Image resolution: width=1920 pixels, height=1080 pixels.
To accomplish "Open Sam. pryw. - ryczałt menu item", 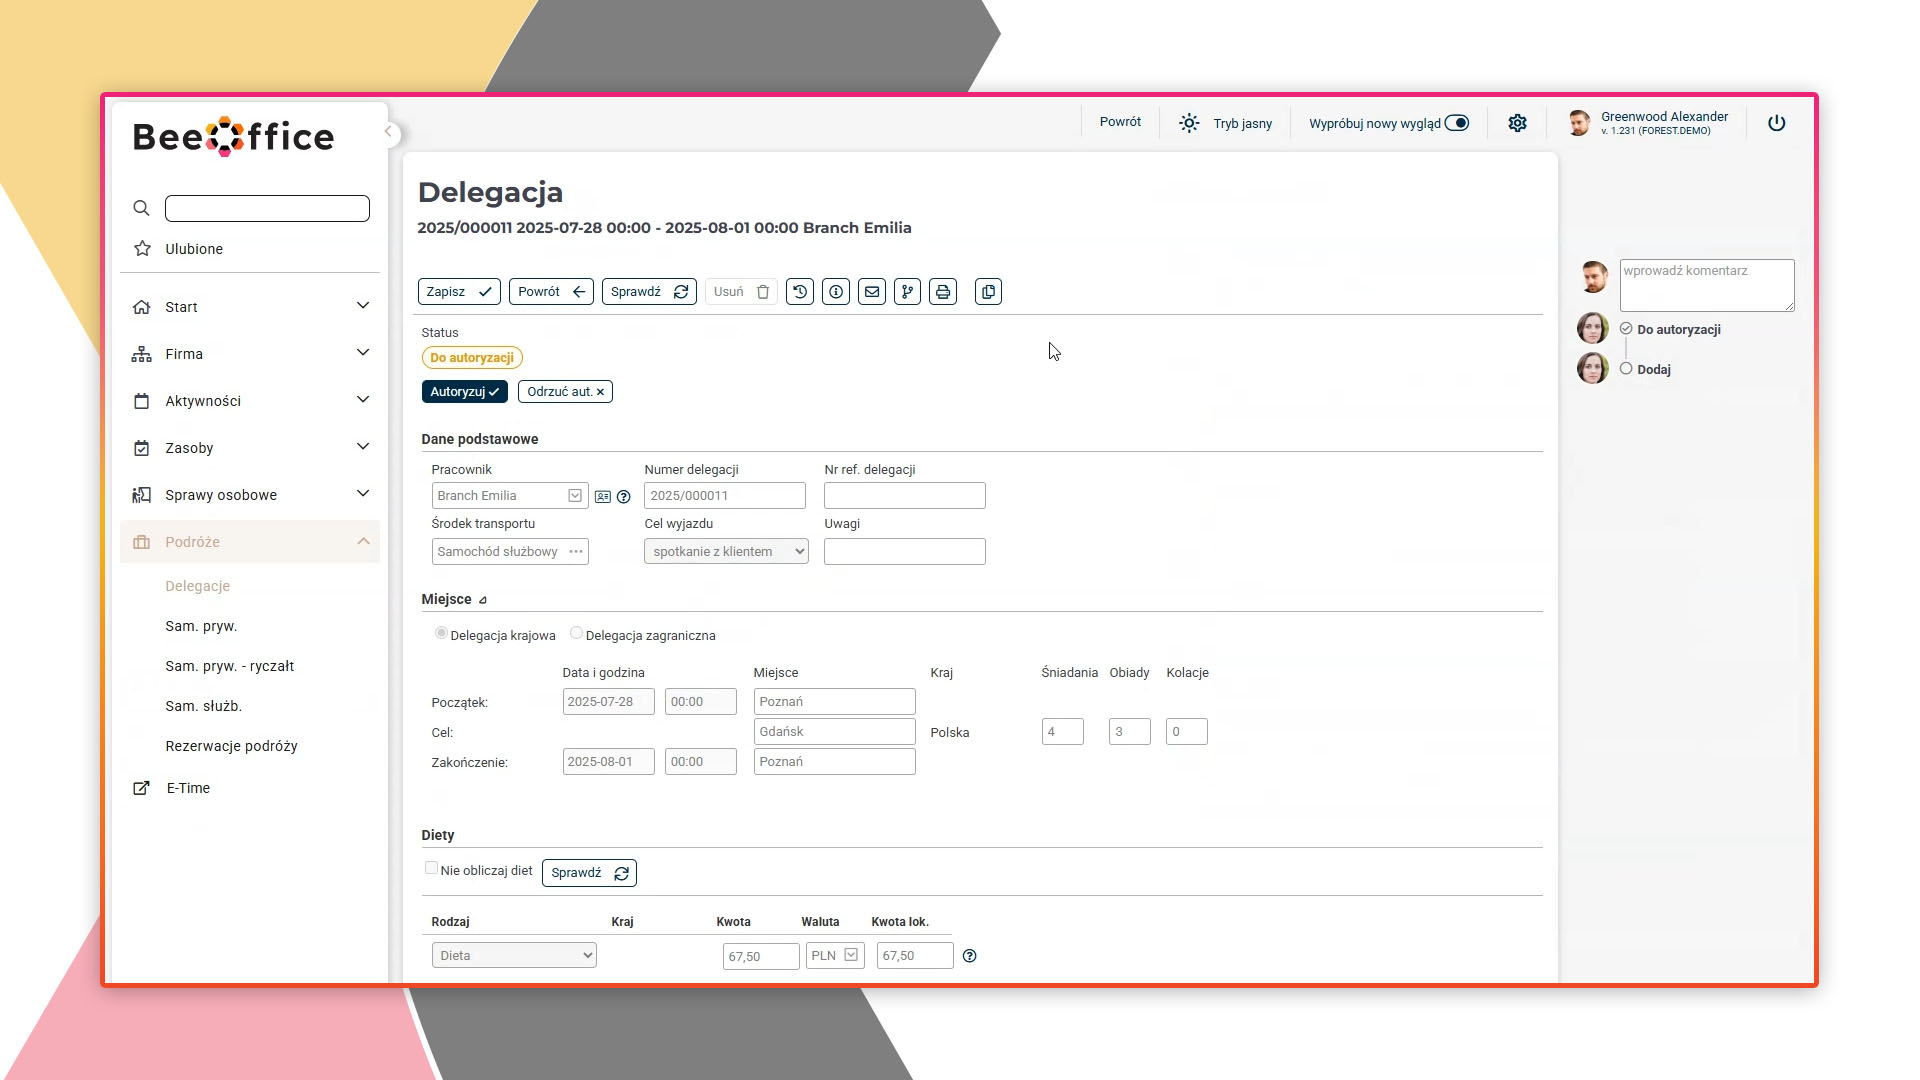I will coord(229,666).
